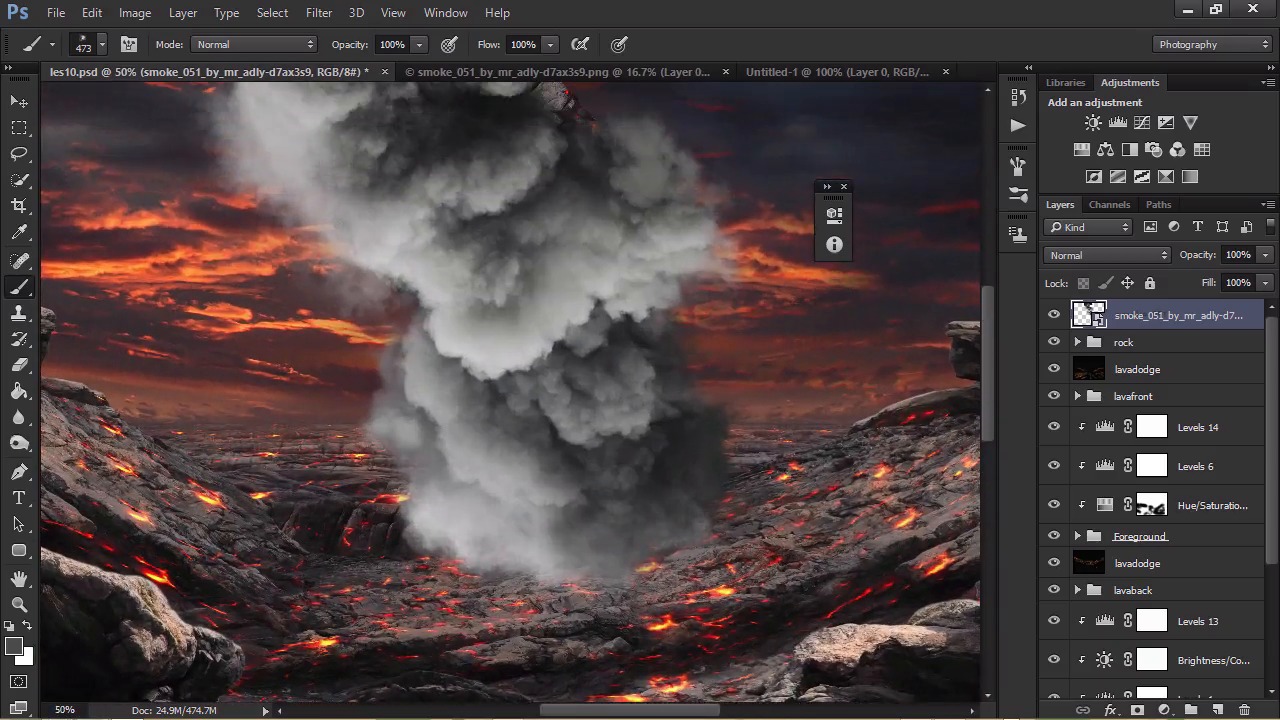Switch to Untitled-1 document tab
This screenshot has height=720, width=1280.
click(x=837, y=72)
